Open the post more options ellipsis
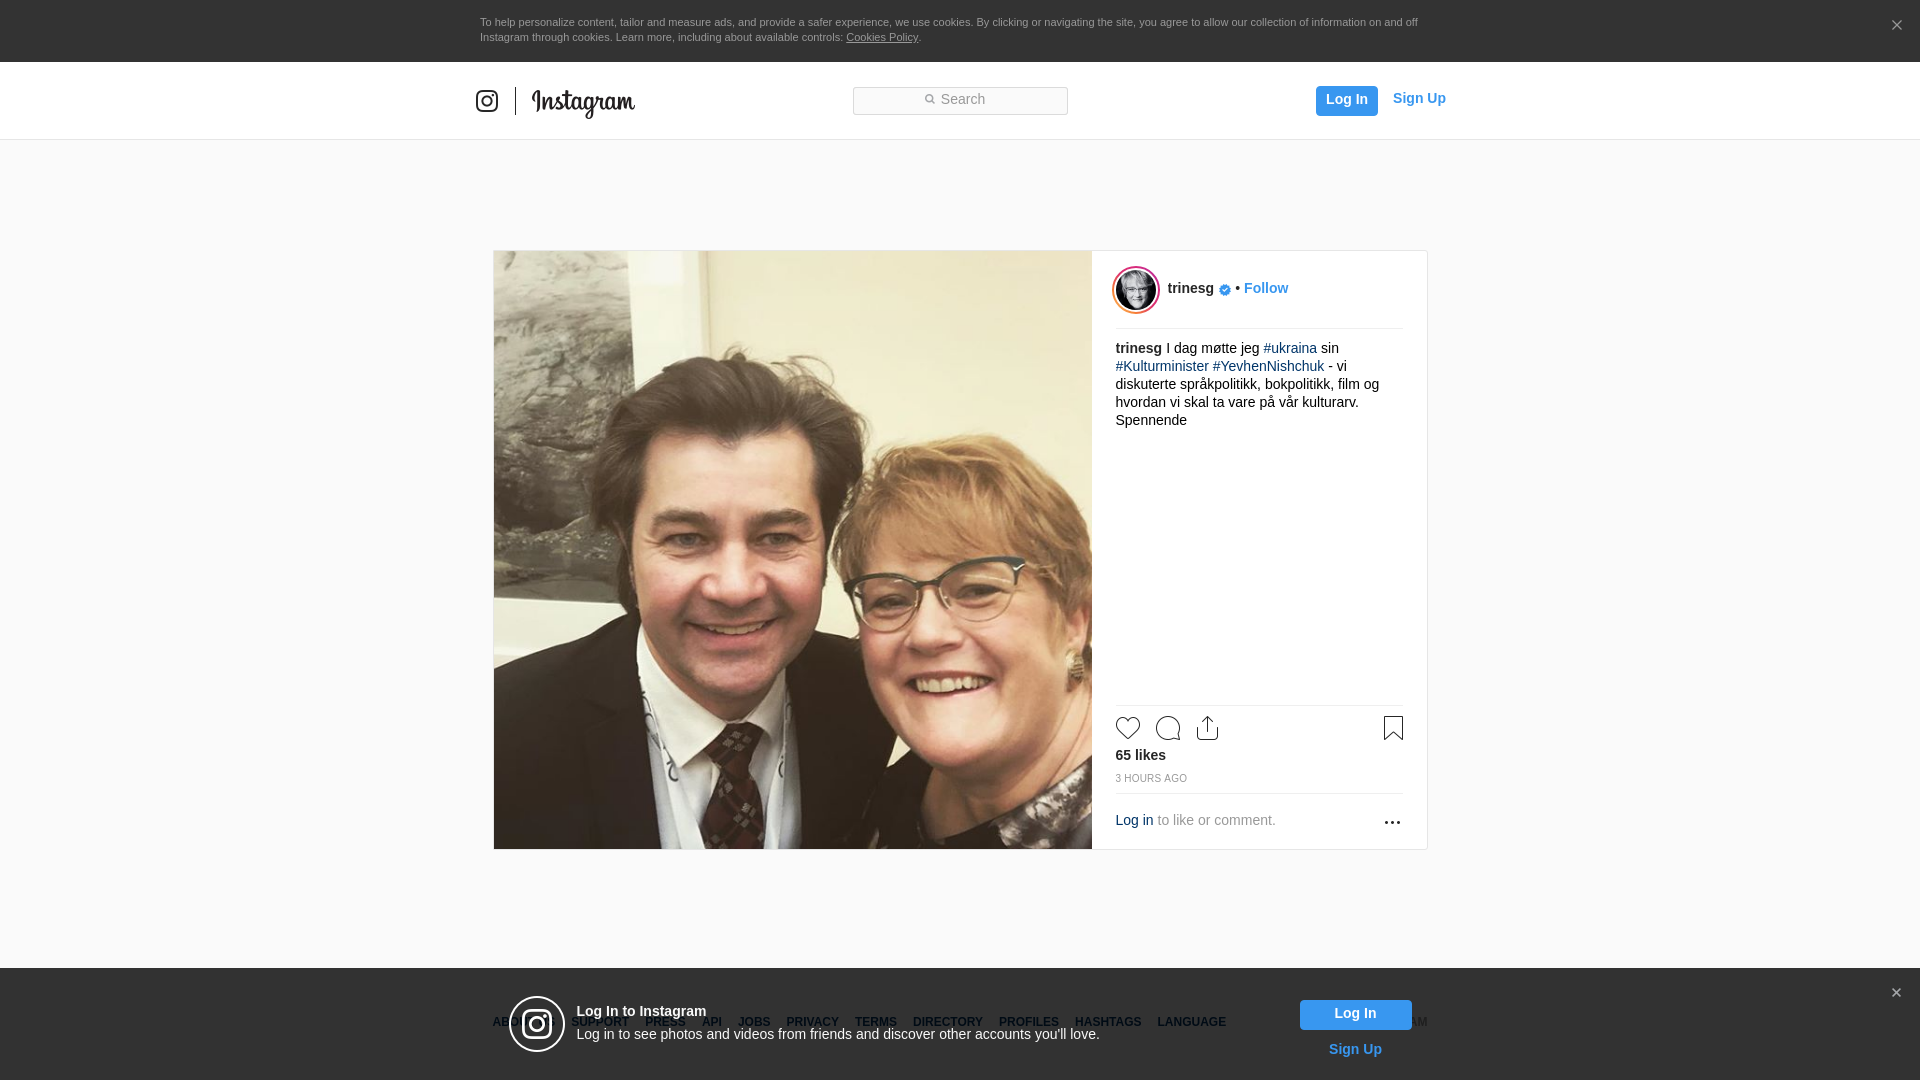The image size is (1920, 1080). tap(1392, 822)
